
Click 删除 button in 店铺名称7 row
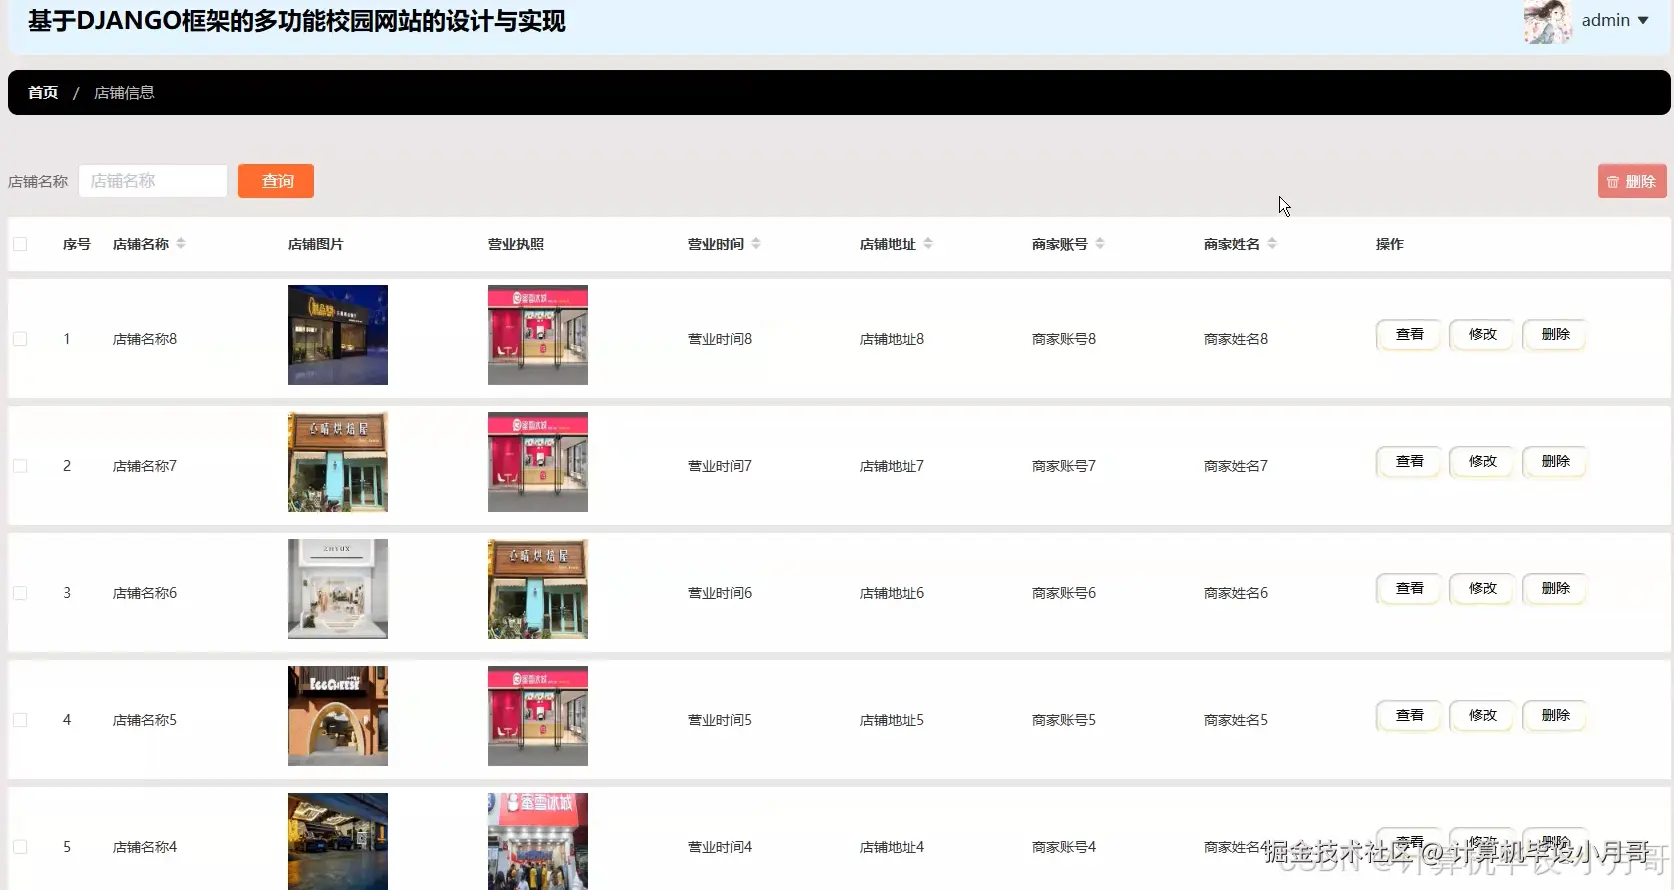click(1555, 461)
